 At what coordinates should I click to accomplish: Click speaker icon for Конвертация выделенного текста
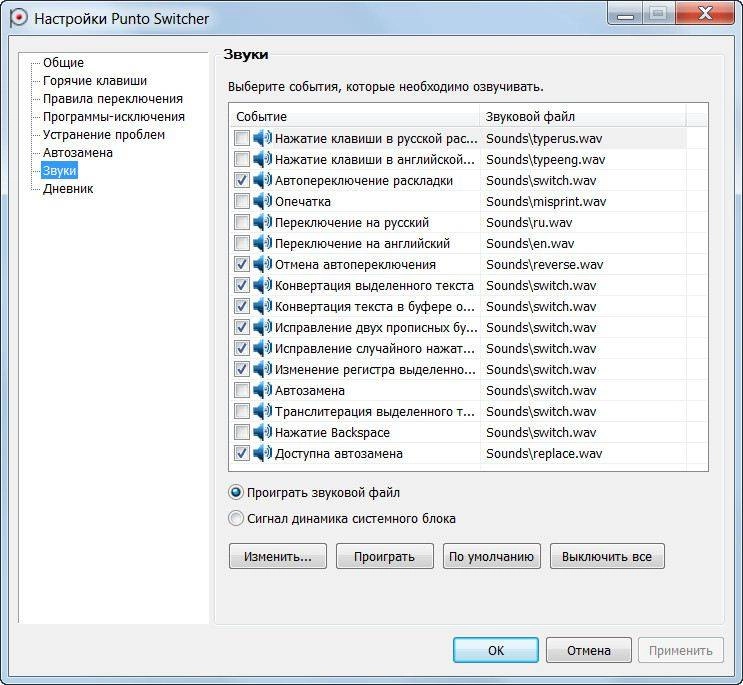click(263, 285)
